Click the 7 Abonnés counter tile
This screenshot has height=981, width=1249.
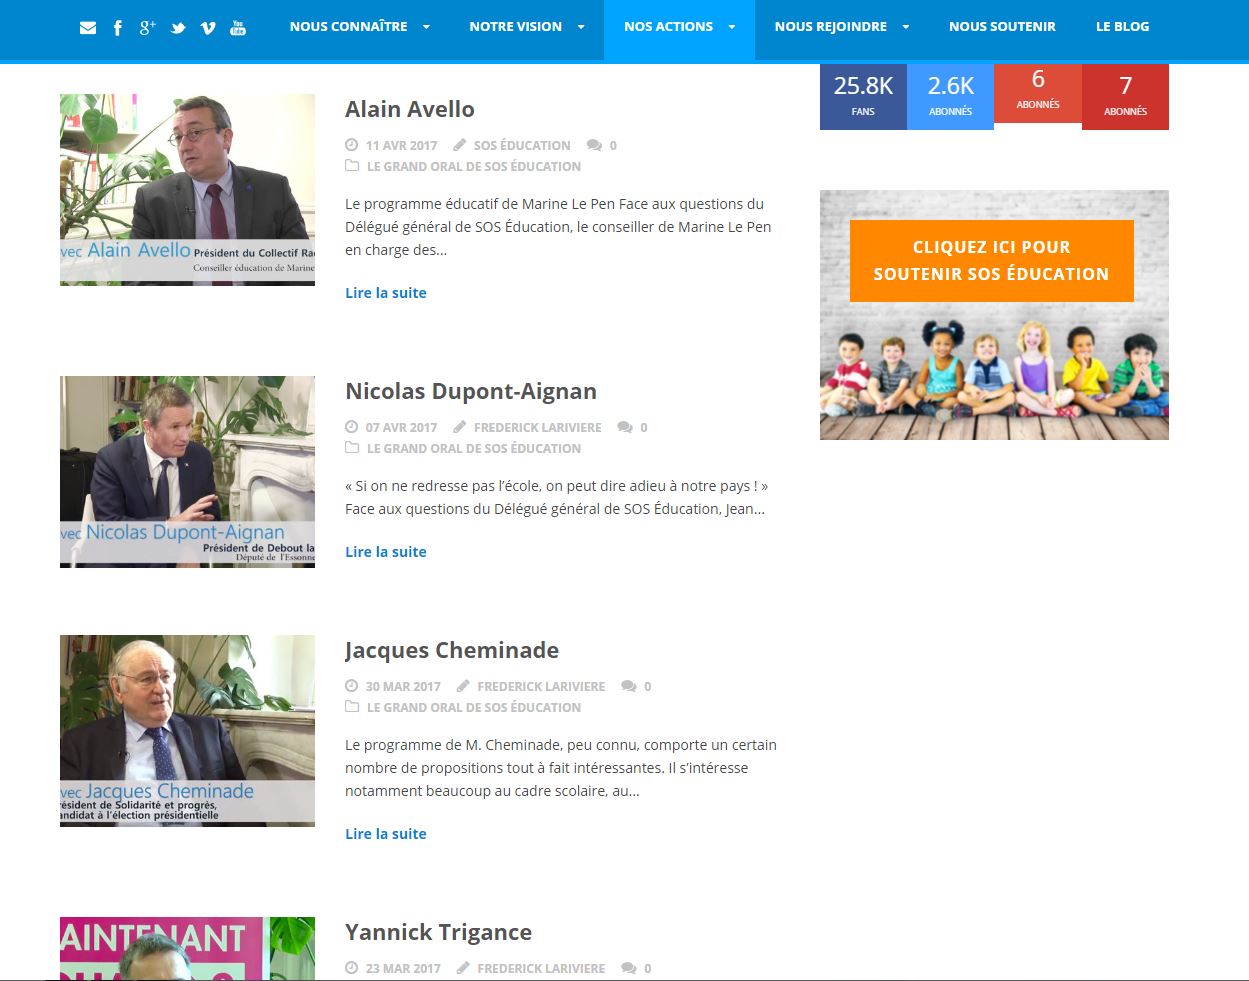tap(1125, 97)
